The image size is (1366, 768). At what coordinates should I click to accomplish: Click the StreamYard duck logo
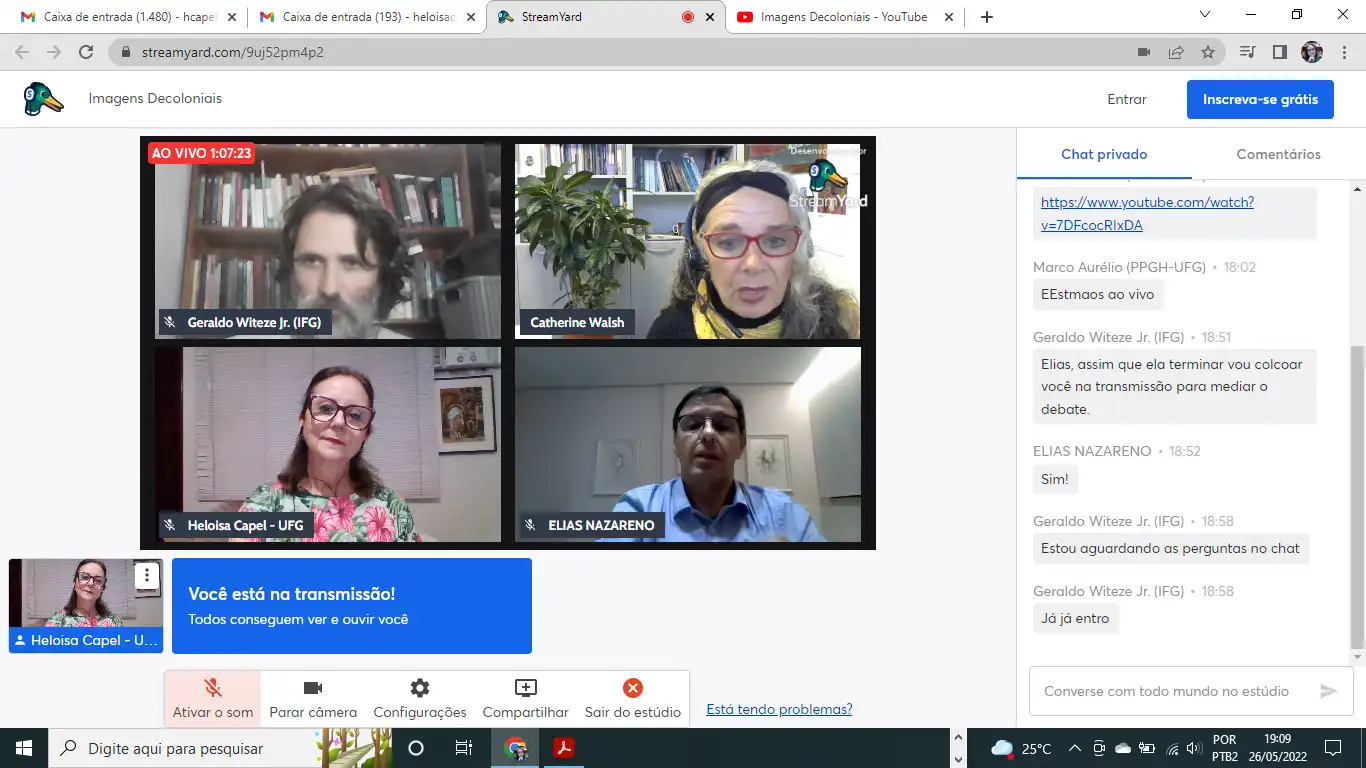coord(43,99)
